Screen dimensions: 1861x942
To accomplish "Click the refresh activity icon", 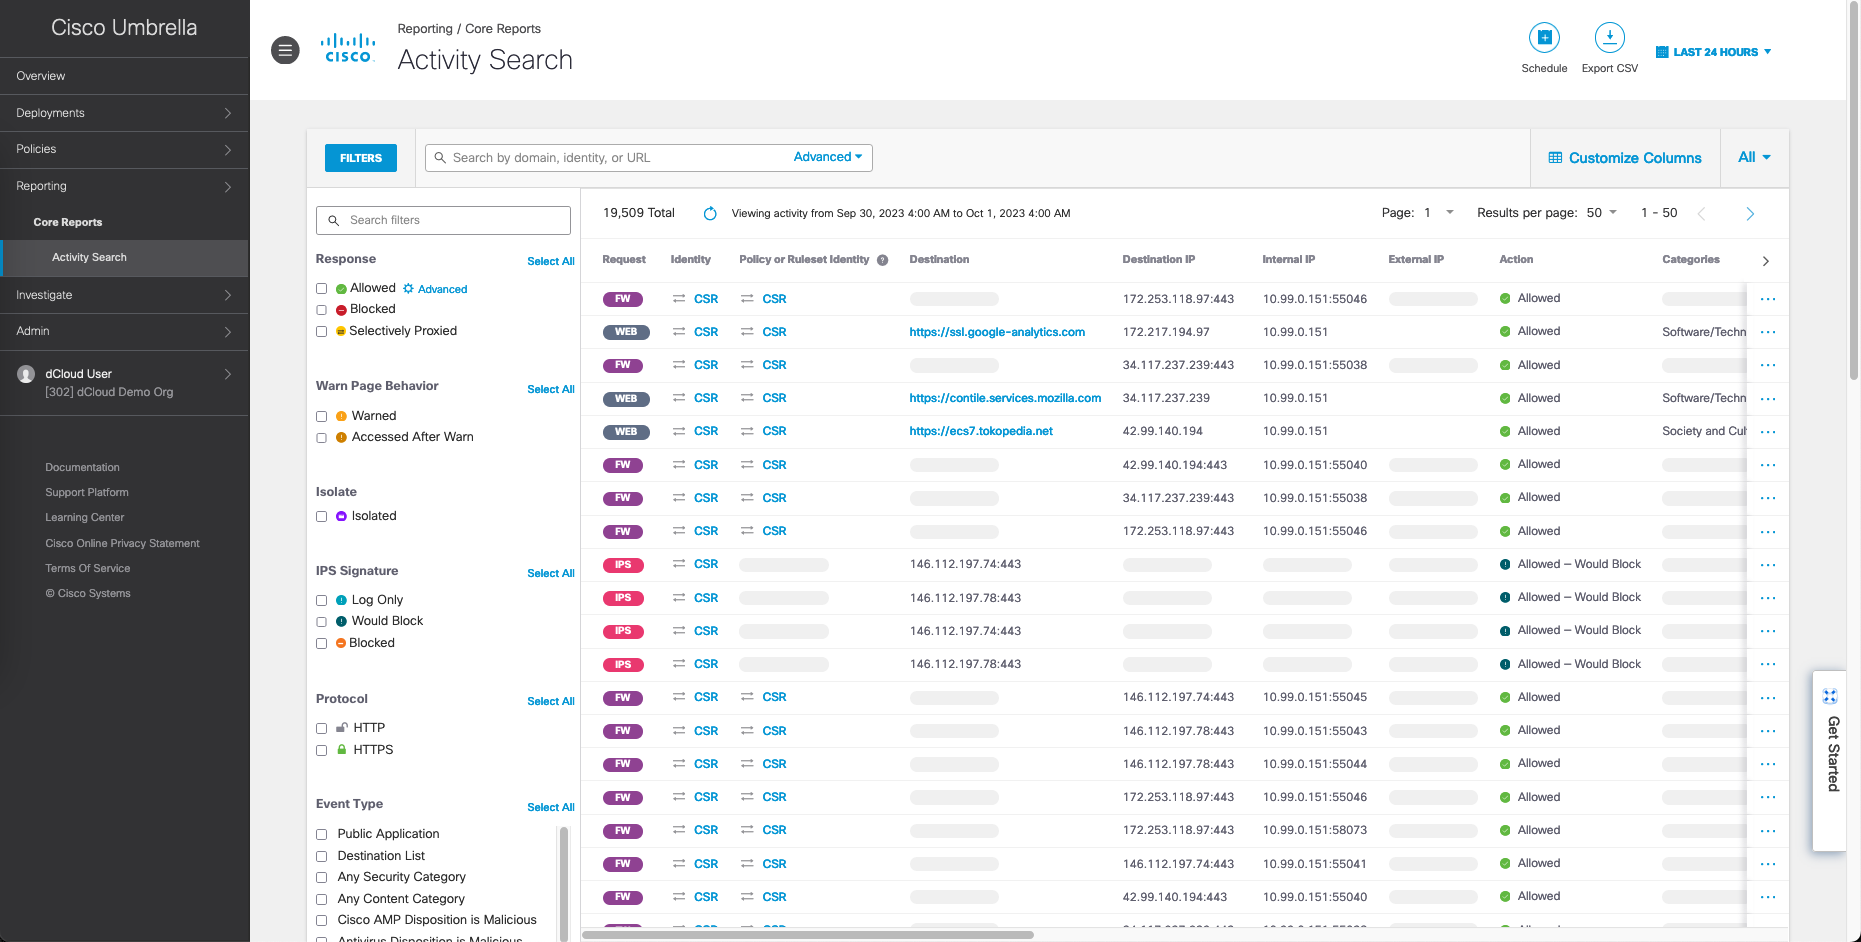I will coord(710,213).
